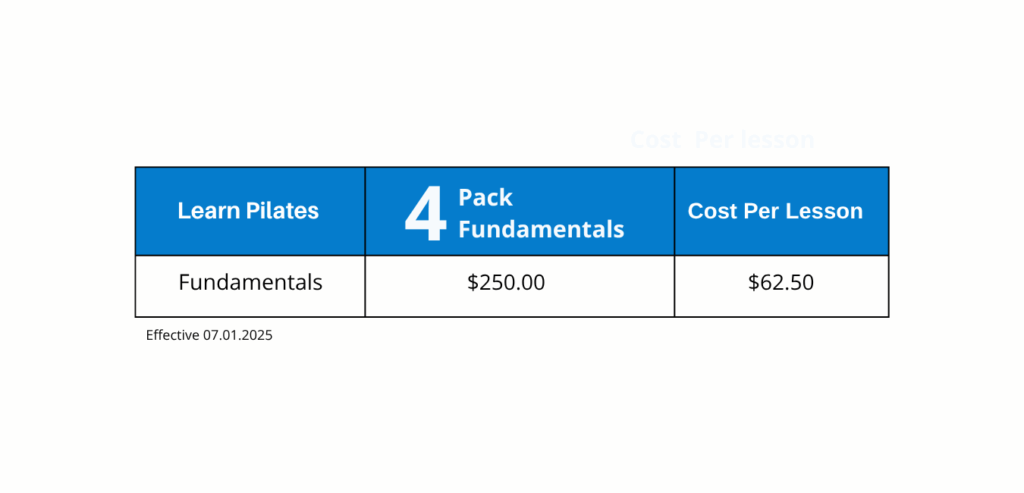Click the word "Pack" in the header
Viewport: 1024px width, 493px height.
tap(485, 198)
